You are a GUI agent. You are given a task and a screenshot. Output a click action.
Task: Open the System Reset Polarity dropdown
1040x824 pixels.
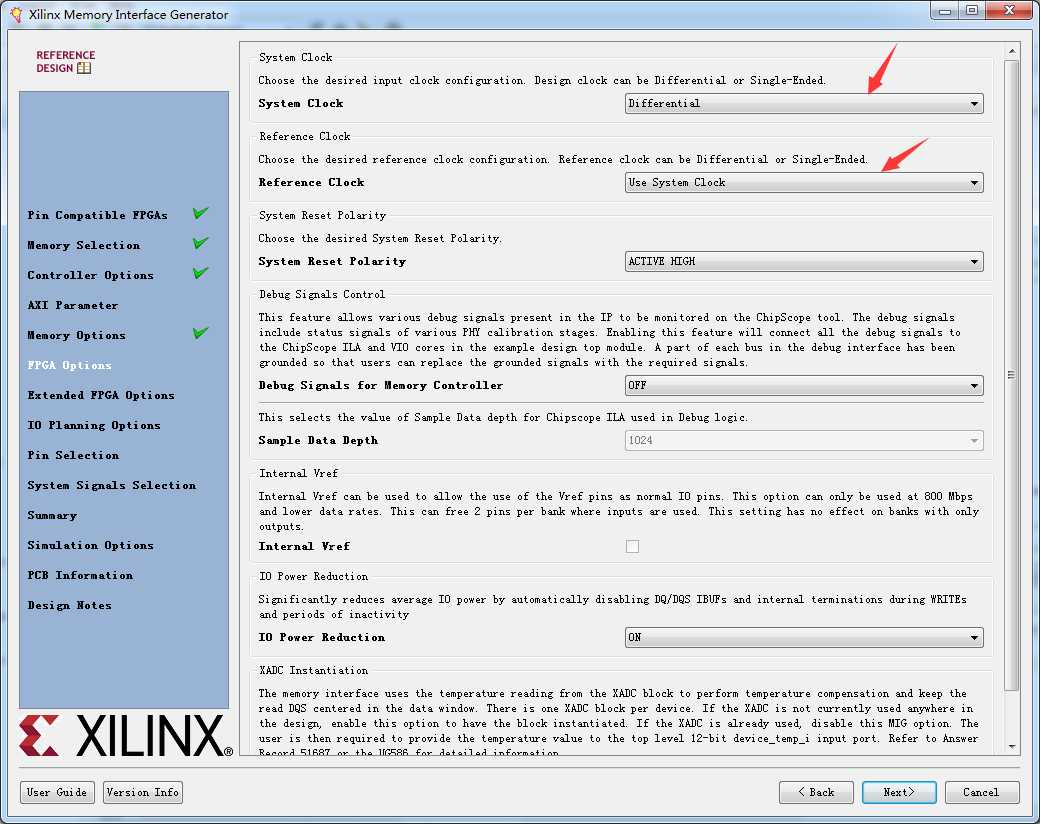tap(804, 261)
